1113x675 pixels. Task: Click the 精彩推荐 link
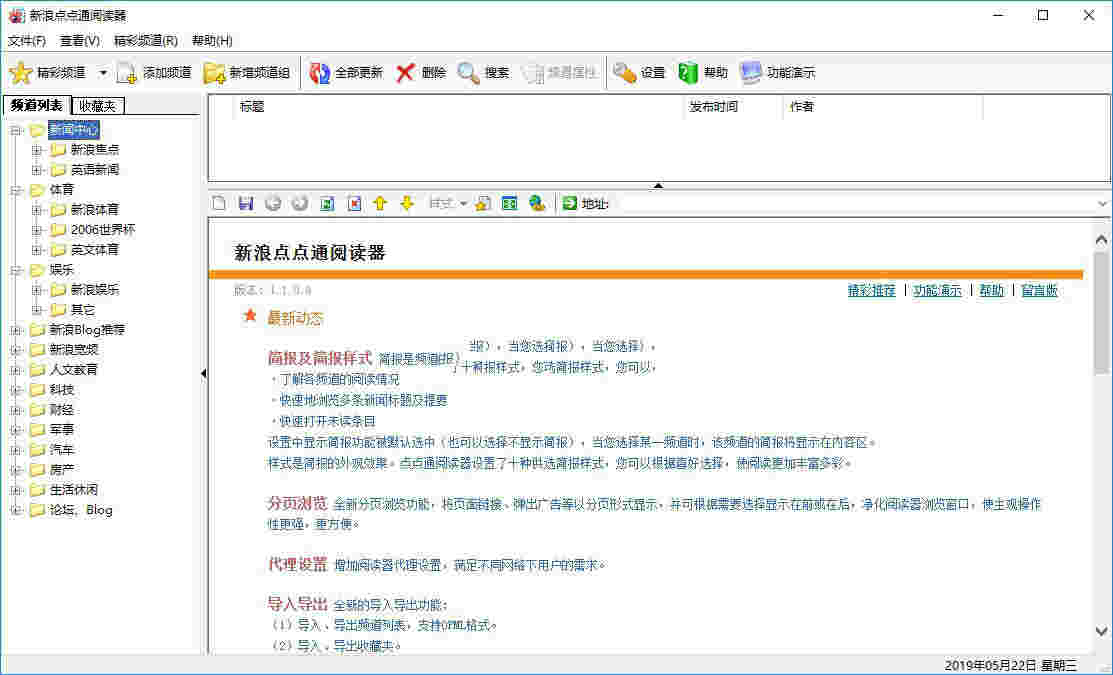(870, 290)
